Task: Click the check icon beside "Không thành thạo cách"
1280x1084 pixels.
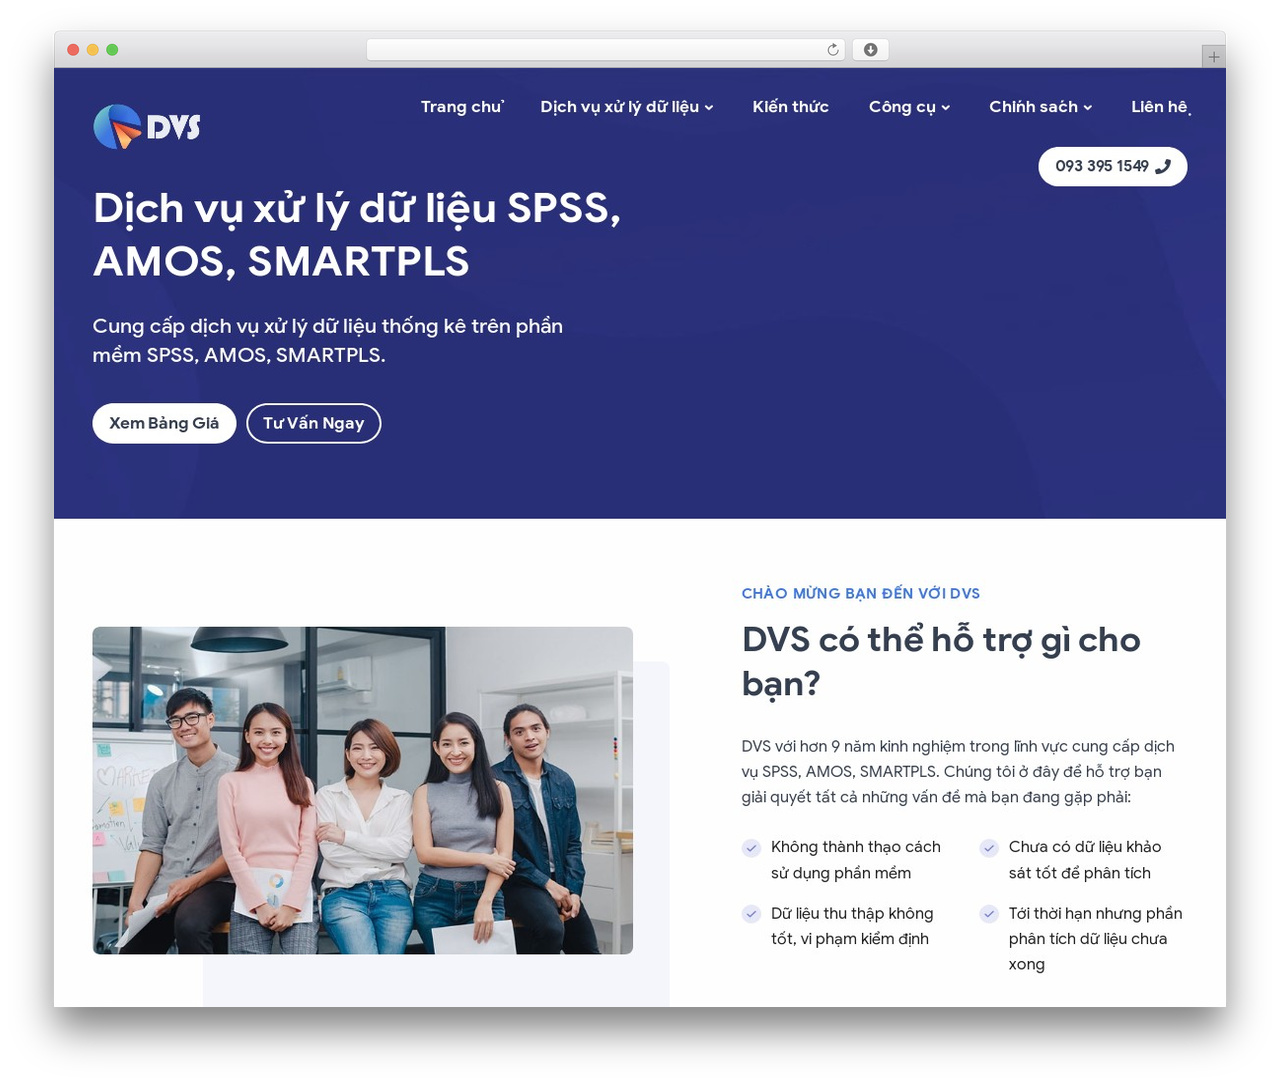Action: coord(751,848)
